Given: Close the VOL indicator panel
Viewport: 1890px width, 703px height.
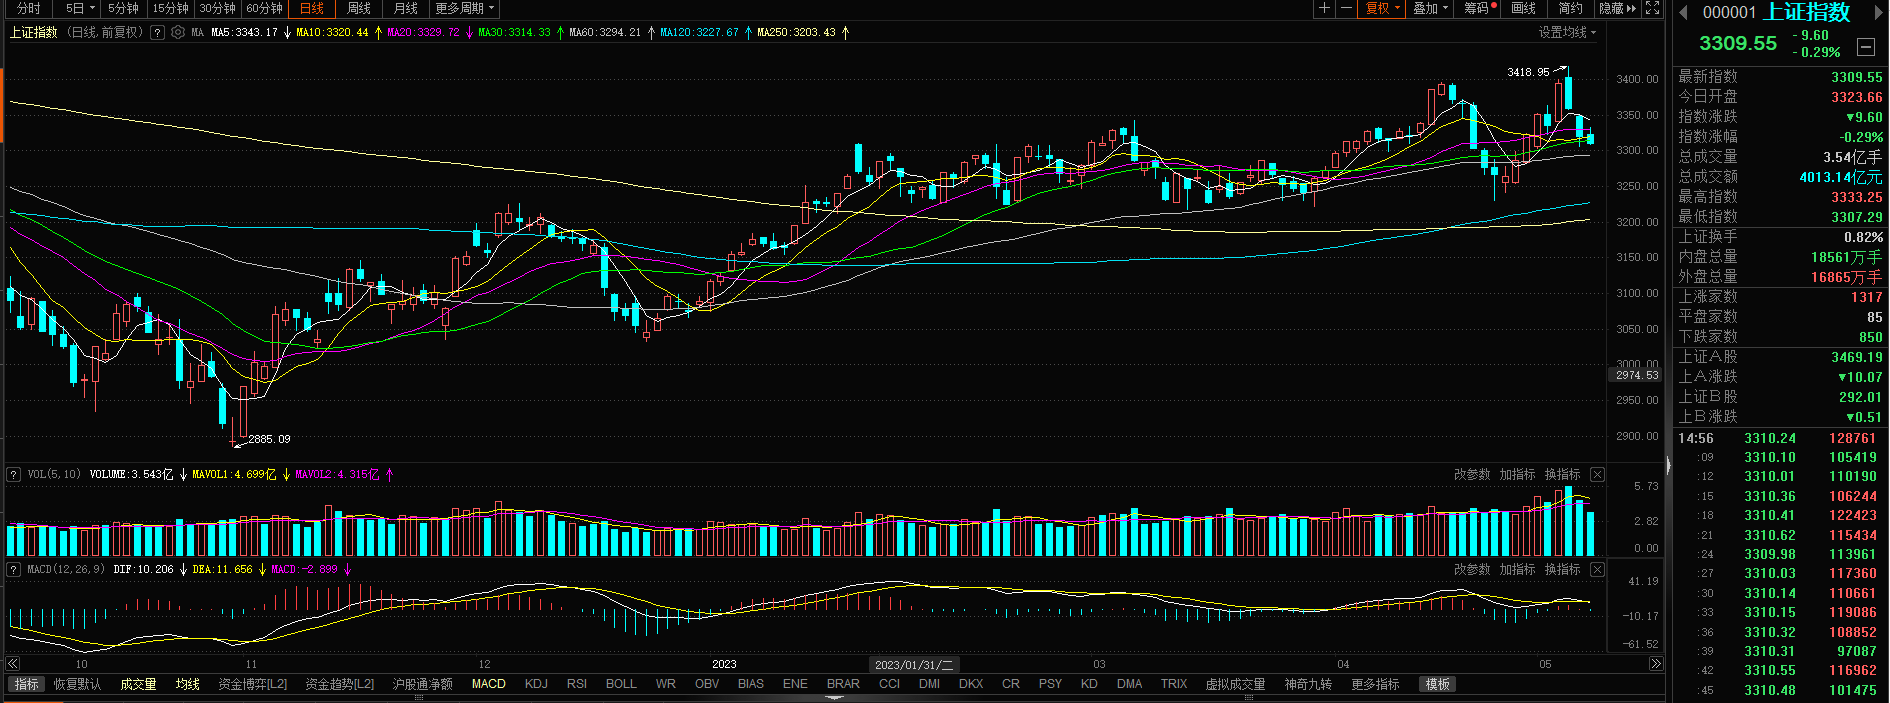Looking at the screenshot, I should (x=1597, y=474).
